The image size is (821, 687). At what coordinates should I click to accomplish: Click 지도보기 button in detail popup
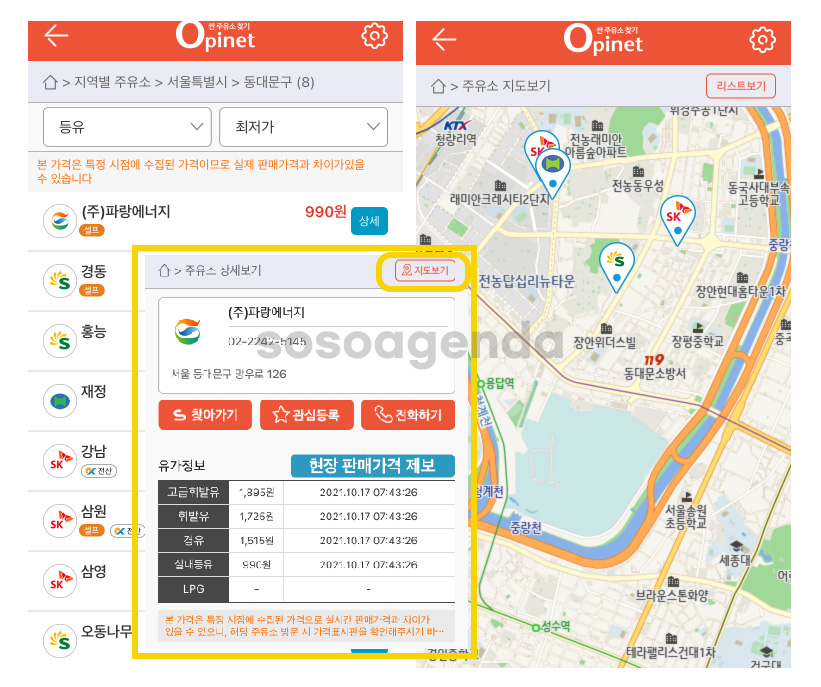[425, 271]
